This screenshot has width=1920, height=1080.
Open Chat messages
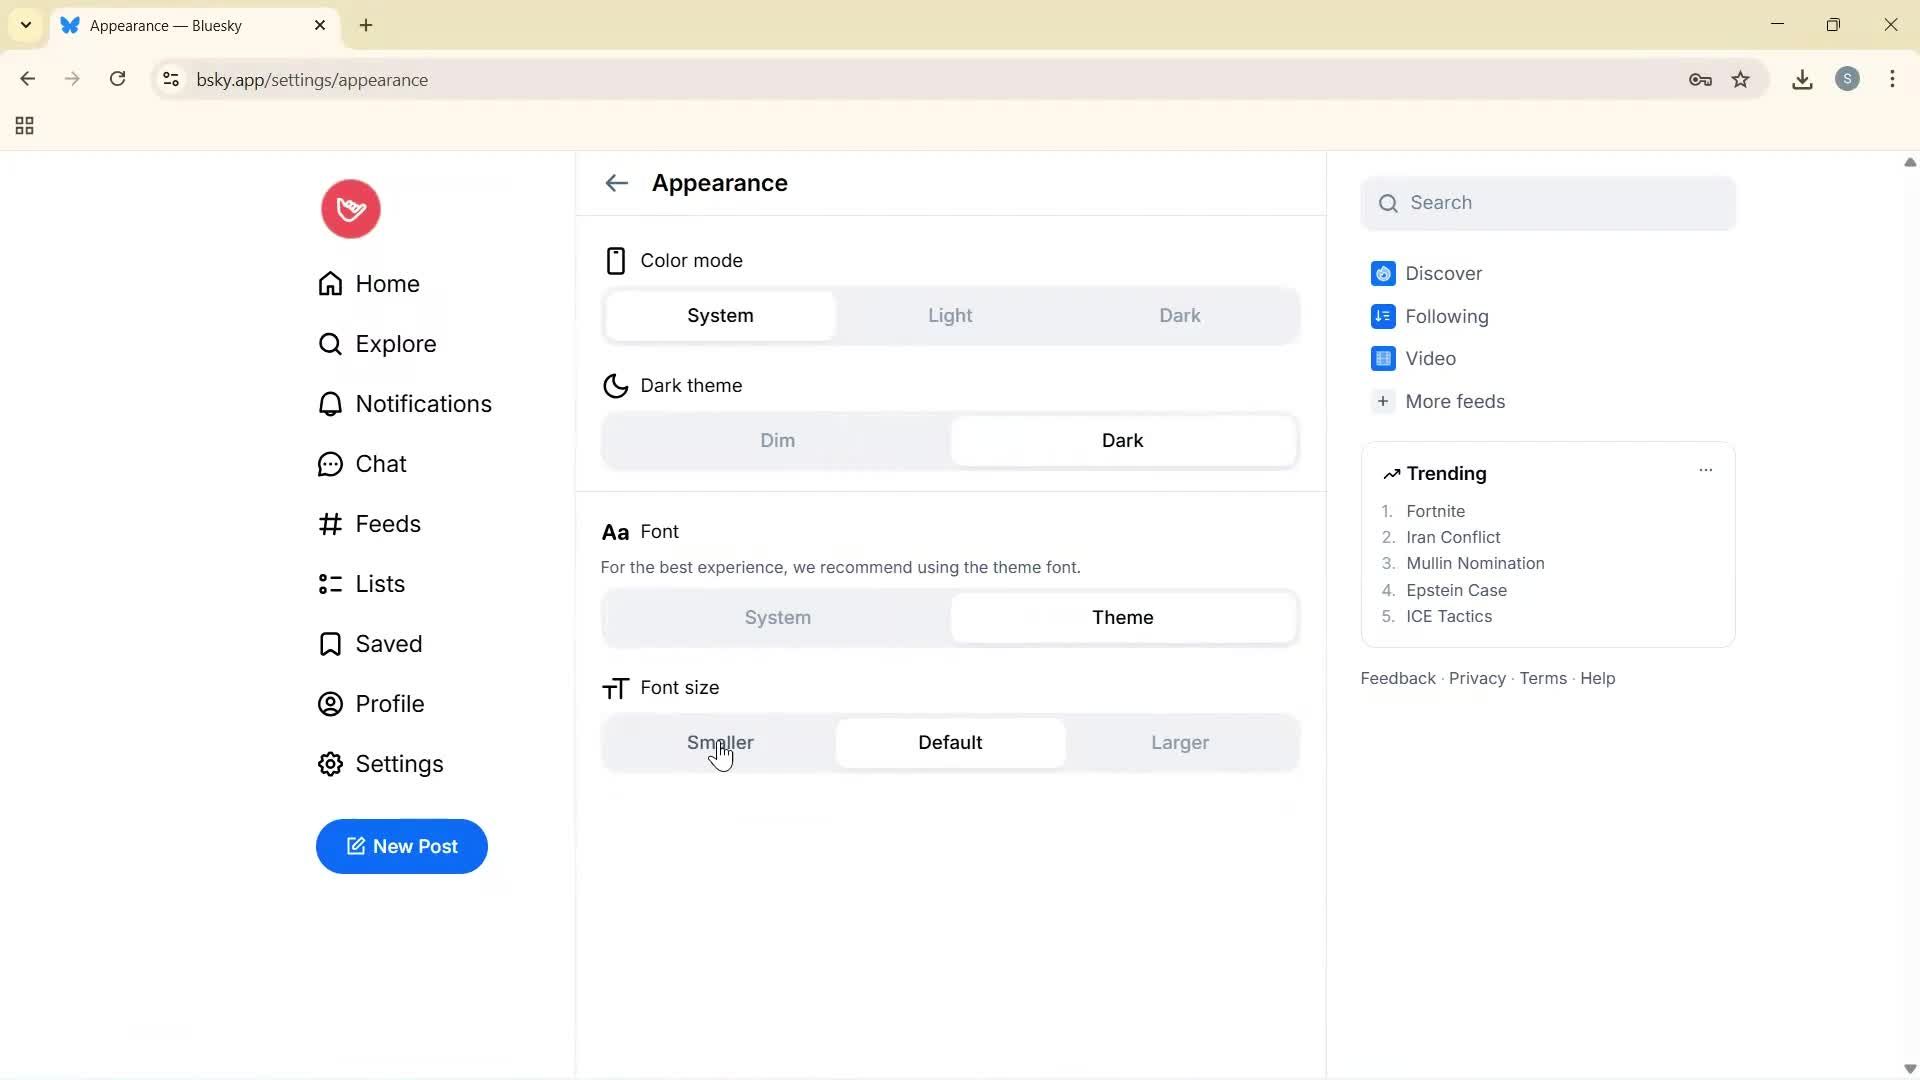click(x=382, y=464)
